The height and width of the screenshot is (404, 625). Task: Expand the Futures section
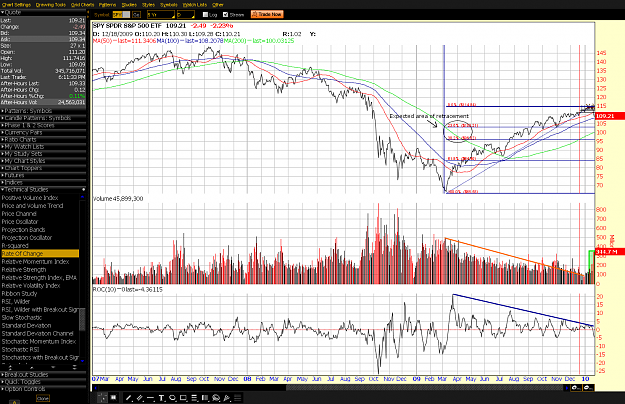tap(43, 175)
